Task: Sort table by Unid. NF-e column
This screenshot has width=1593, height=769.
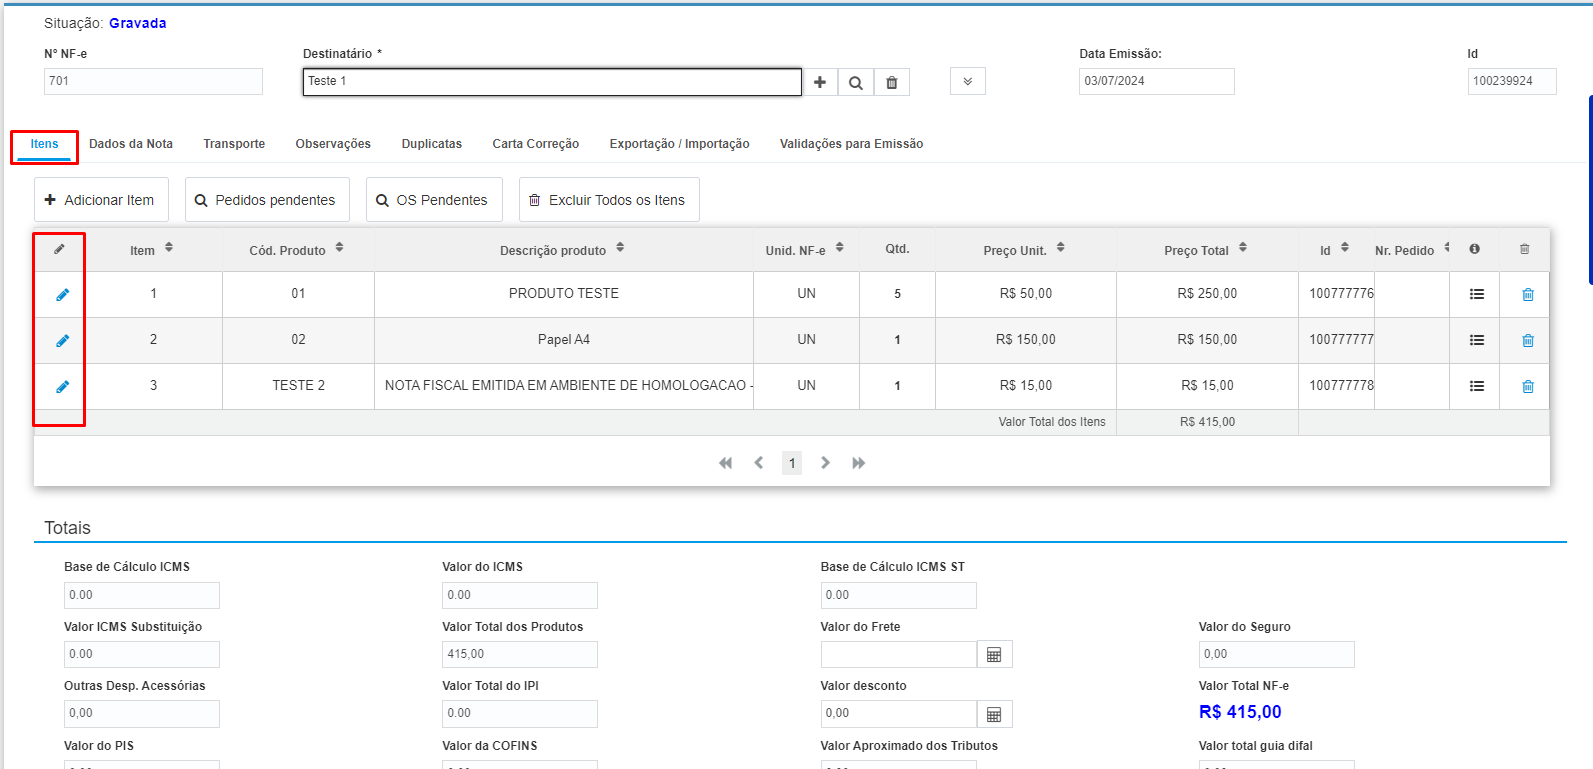Action: [840, 247]
